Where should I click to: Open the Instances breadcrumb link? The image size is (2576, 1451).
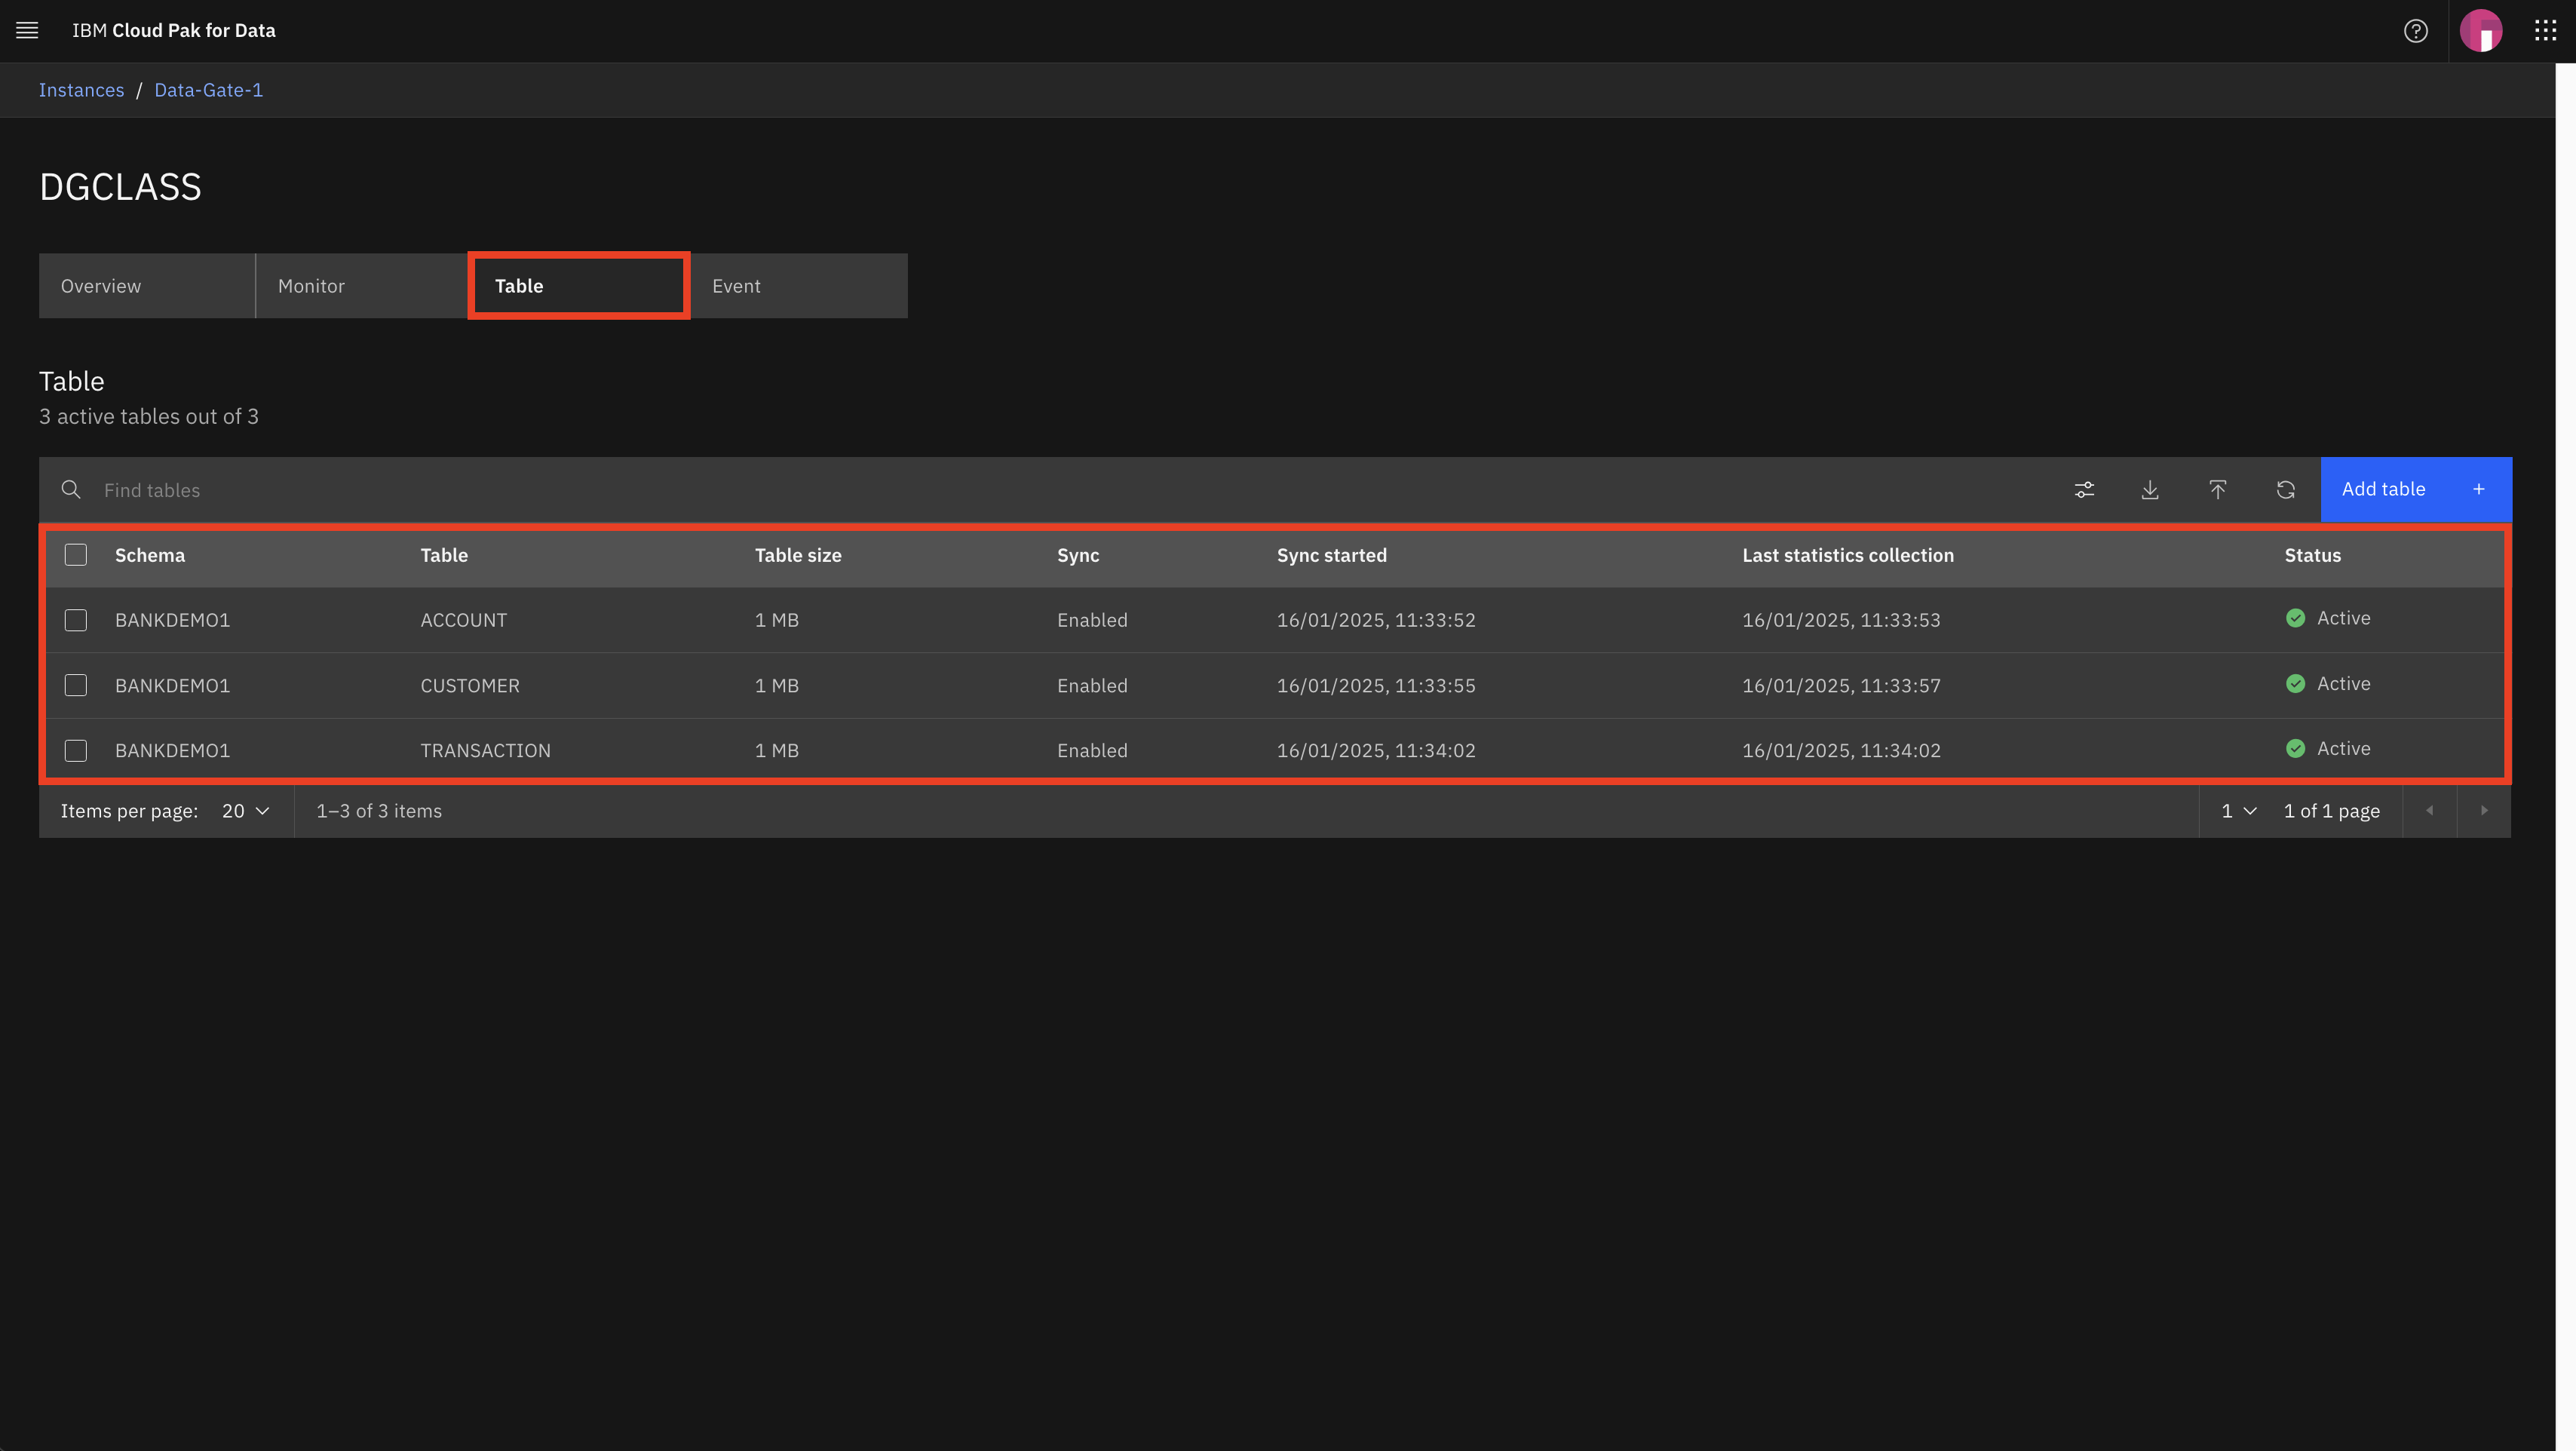pos(81,90)
